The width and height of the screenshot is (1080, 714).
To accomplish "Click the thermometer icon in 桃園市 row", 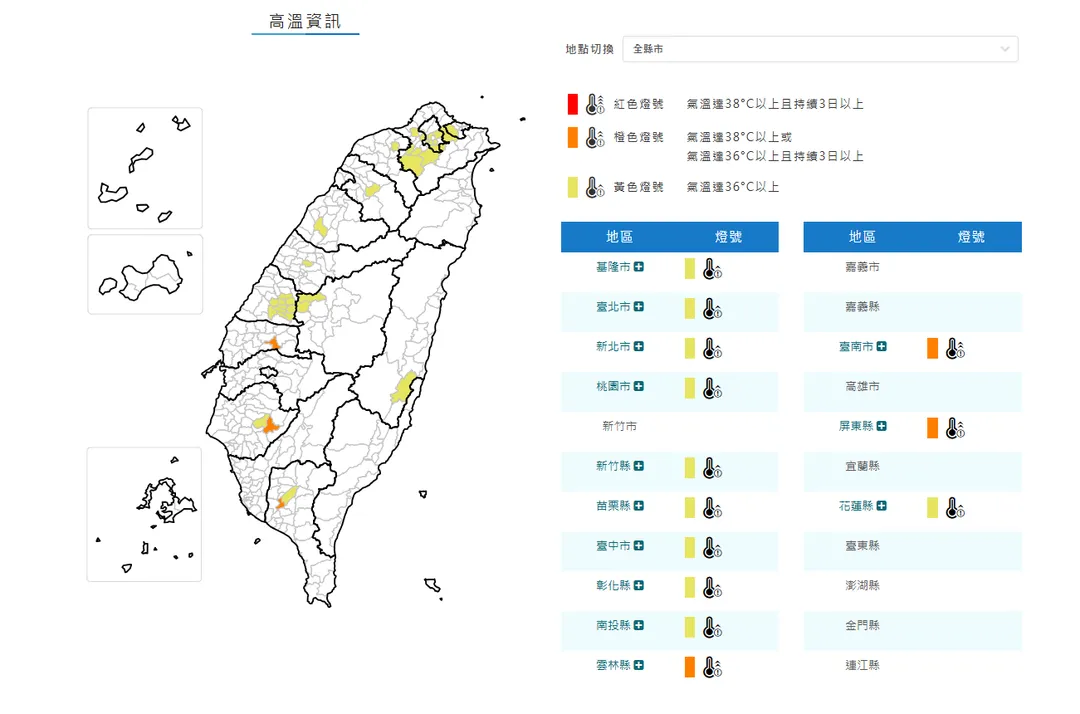I will click(712, 388).
